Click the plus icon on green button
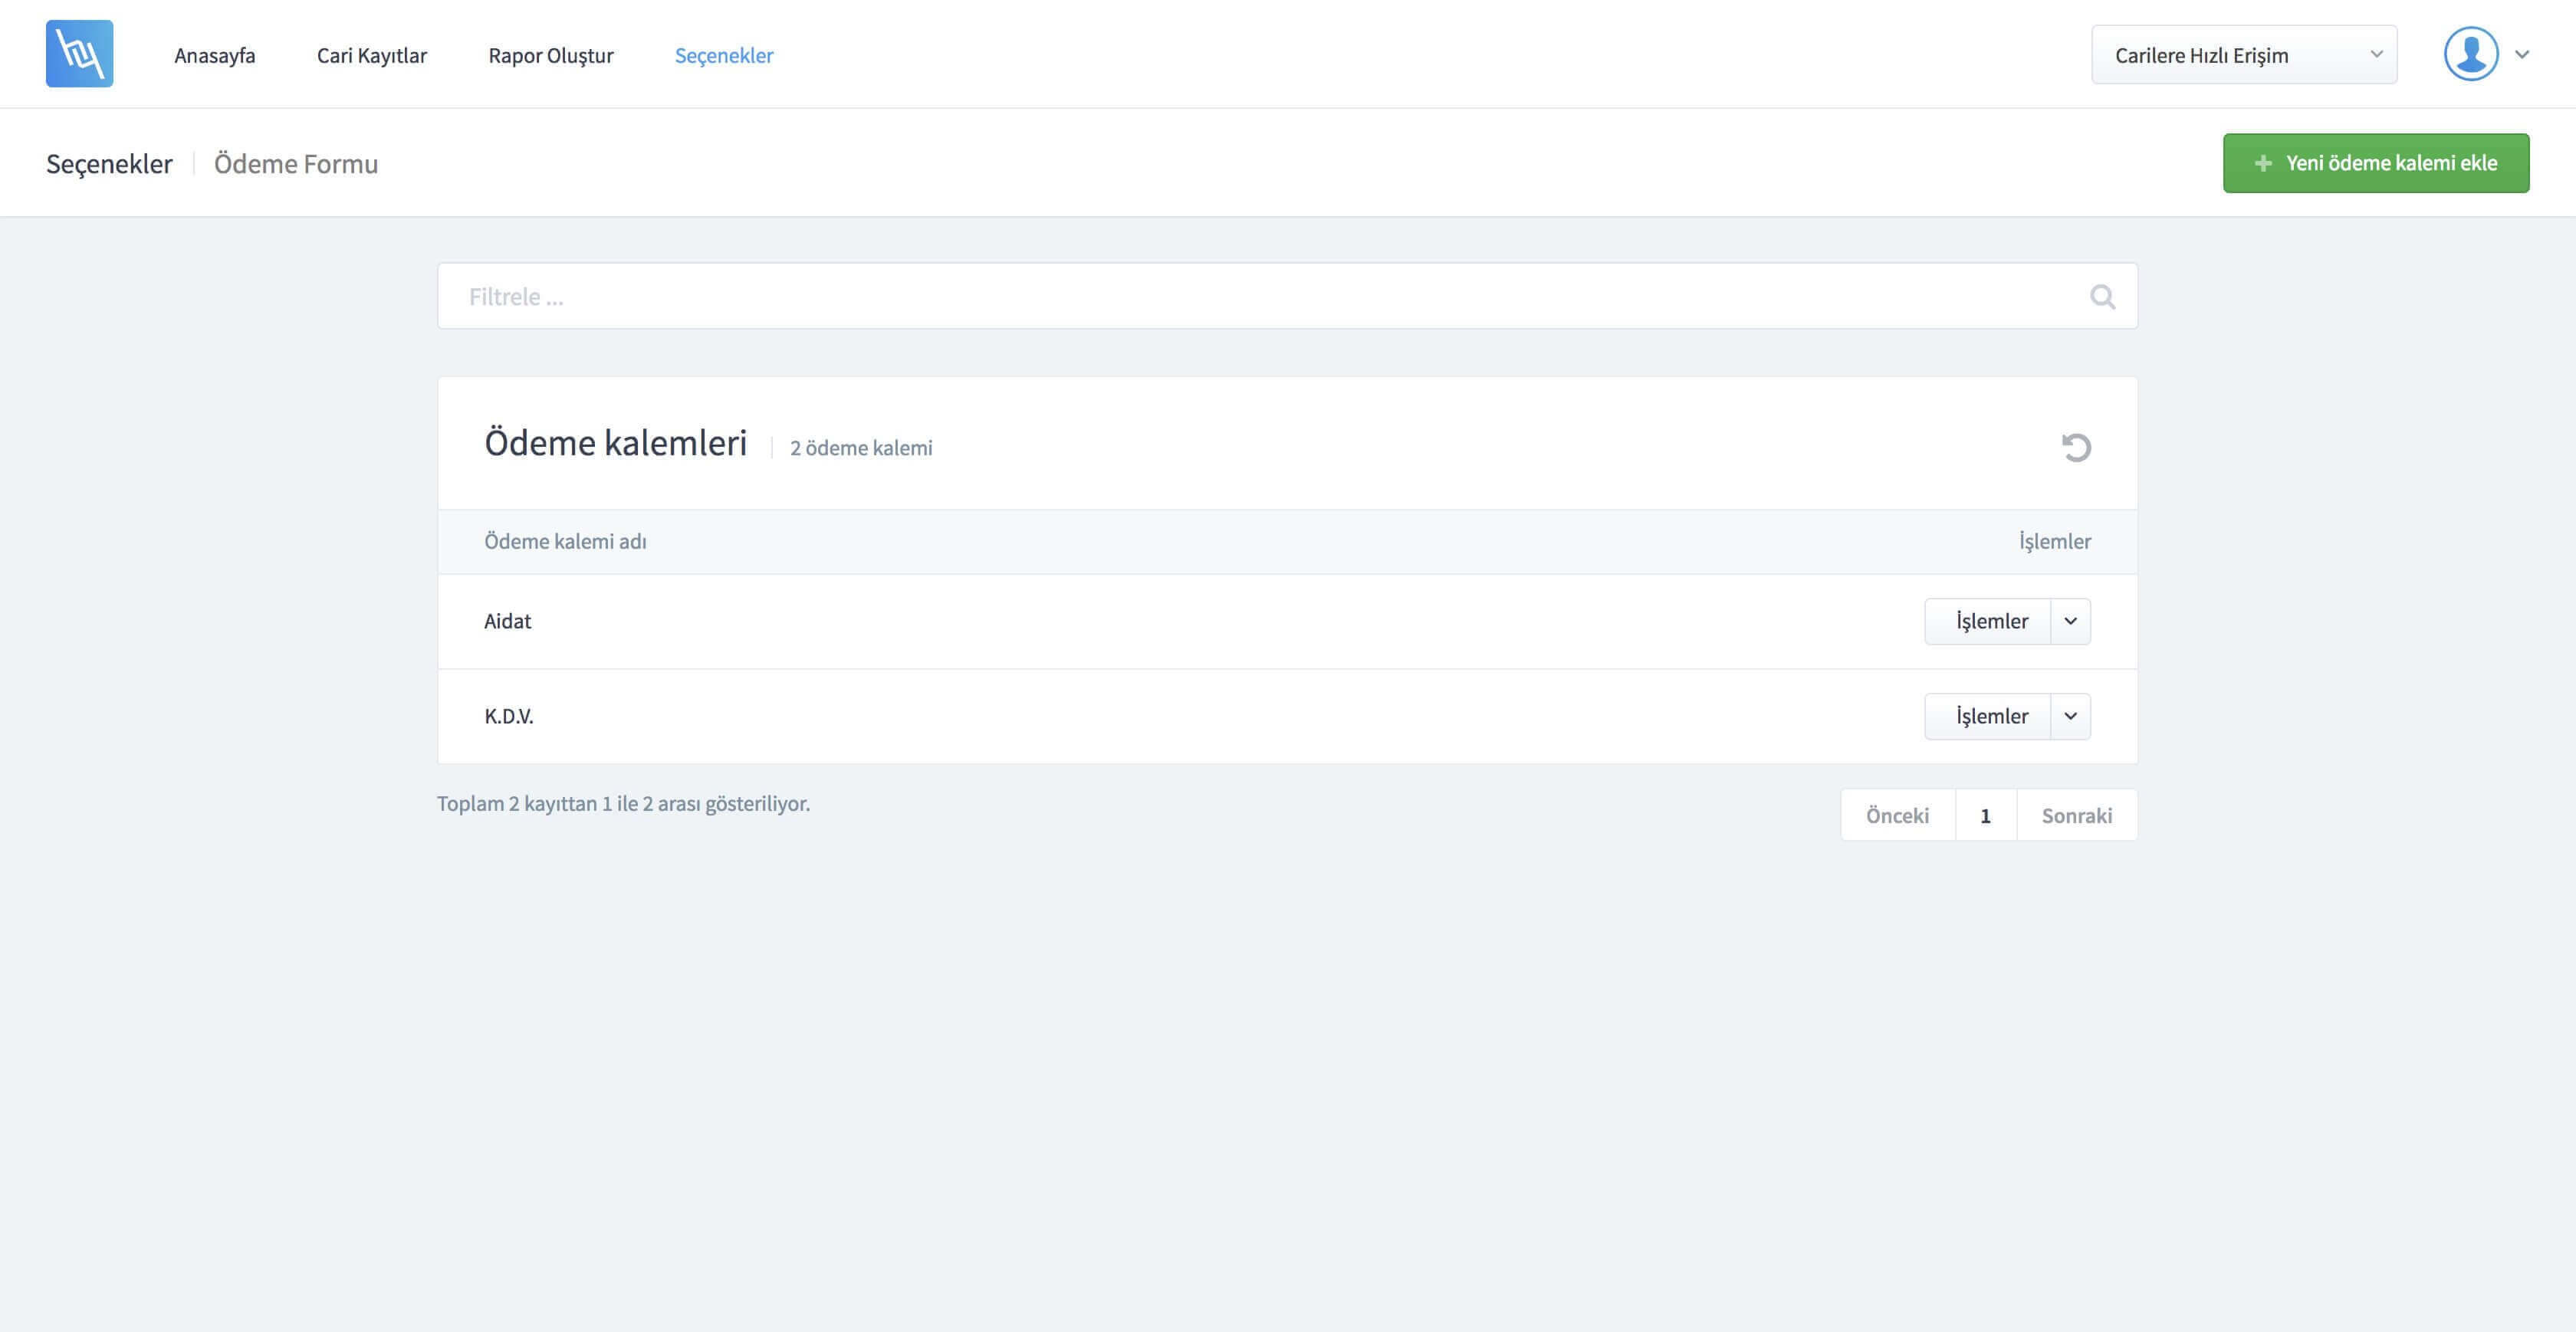 2263,163
